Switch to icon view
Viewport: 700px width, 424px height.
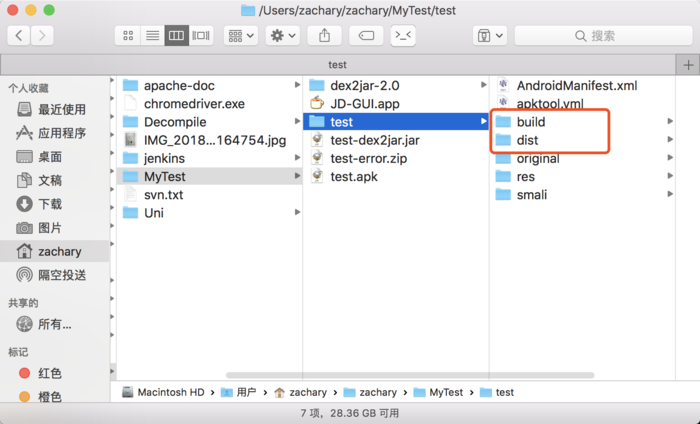pos(128,35)
